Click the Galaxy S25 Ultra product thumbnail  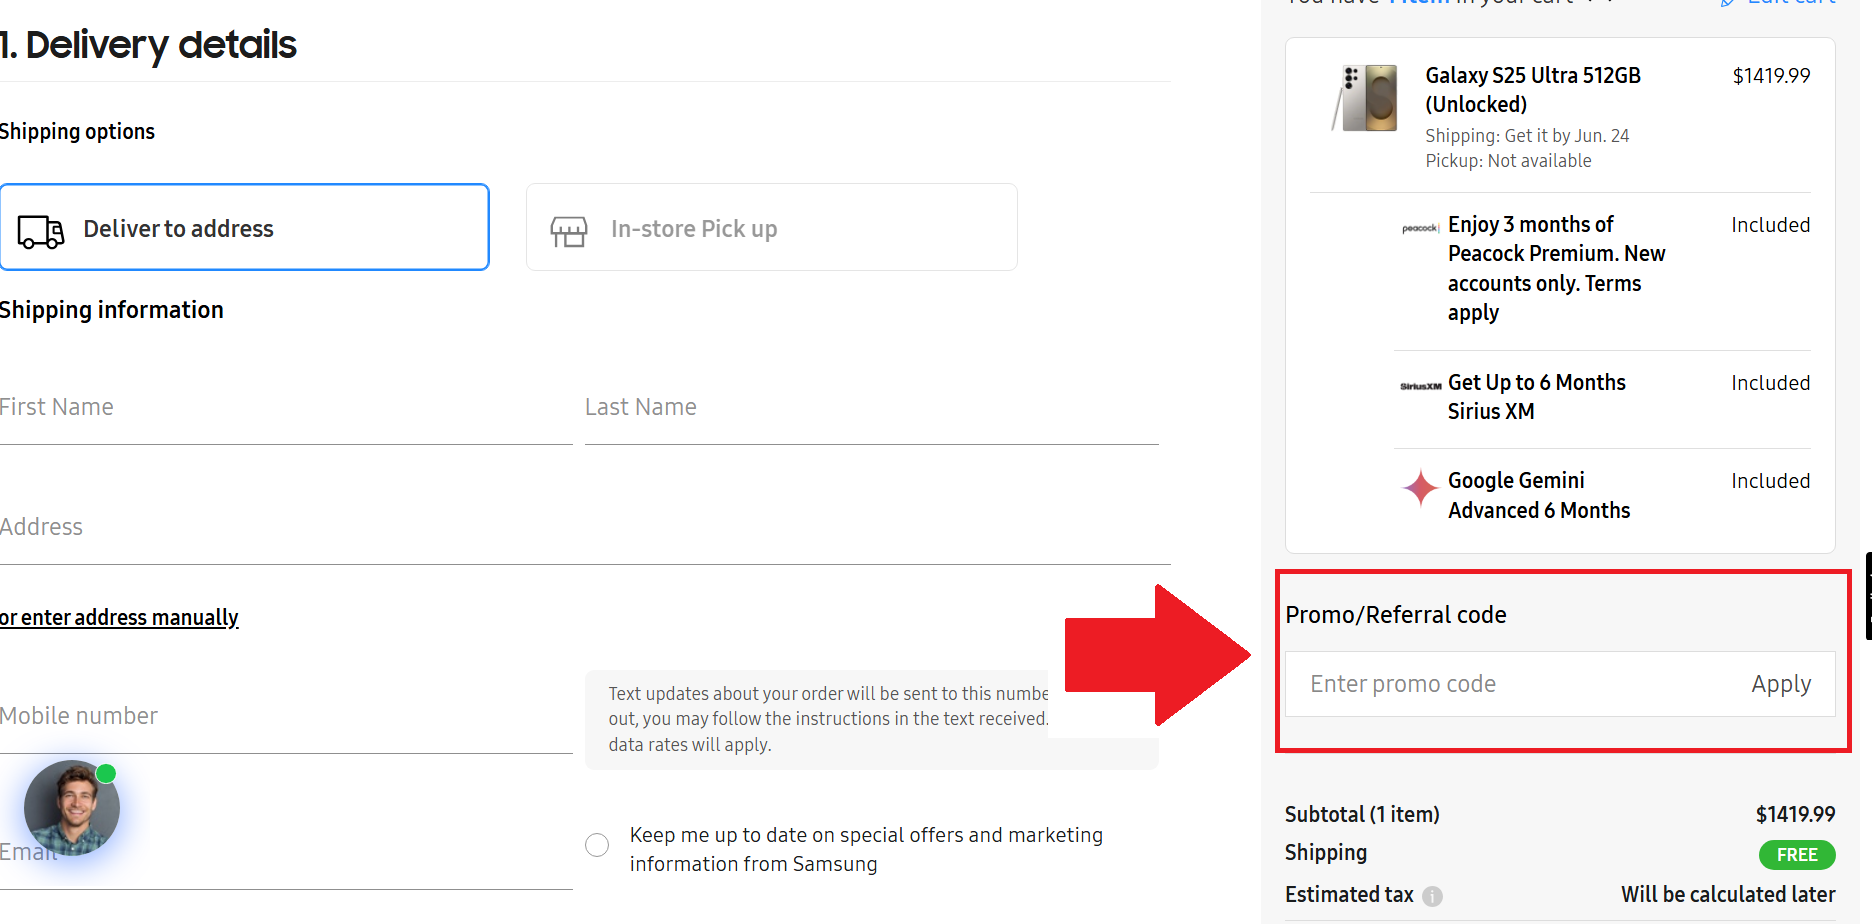pos(1366,98)
